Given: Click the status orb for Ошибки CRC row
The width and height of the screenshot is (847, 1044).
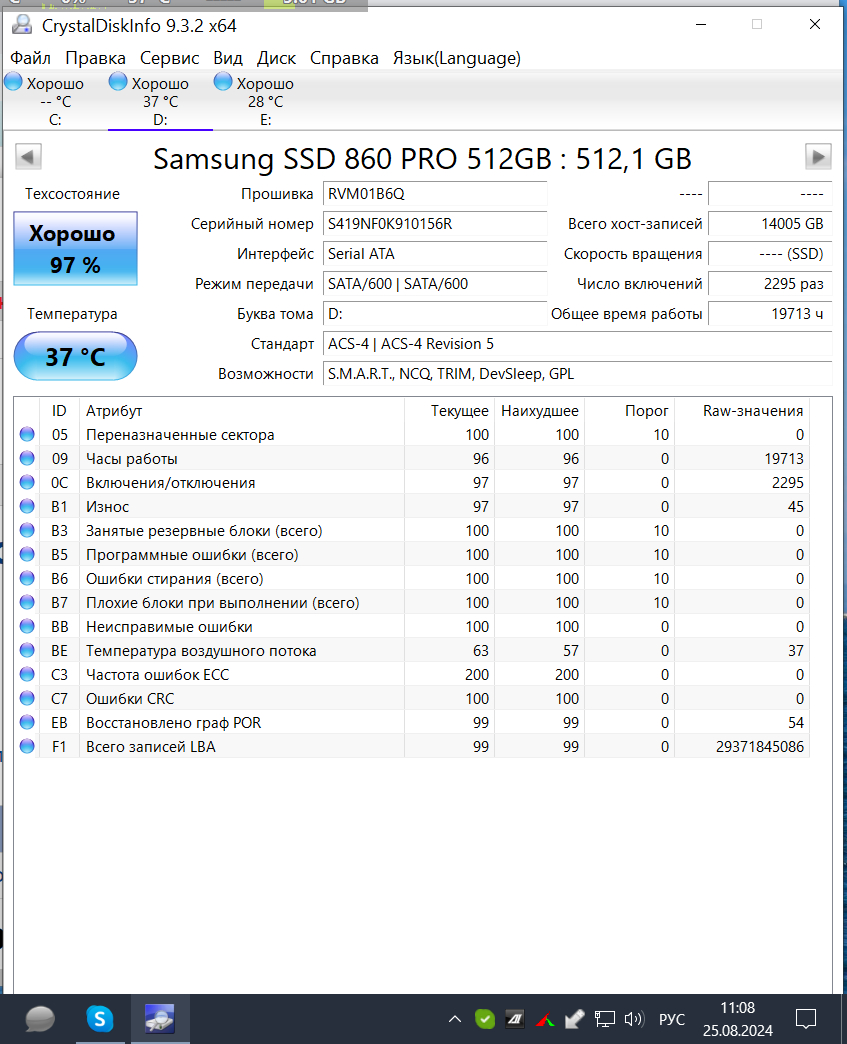Looking at the screenshot, I should [x=27, y=699].
